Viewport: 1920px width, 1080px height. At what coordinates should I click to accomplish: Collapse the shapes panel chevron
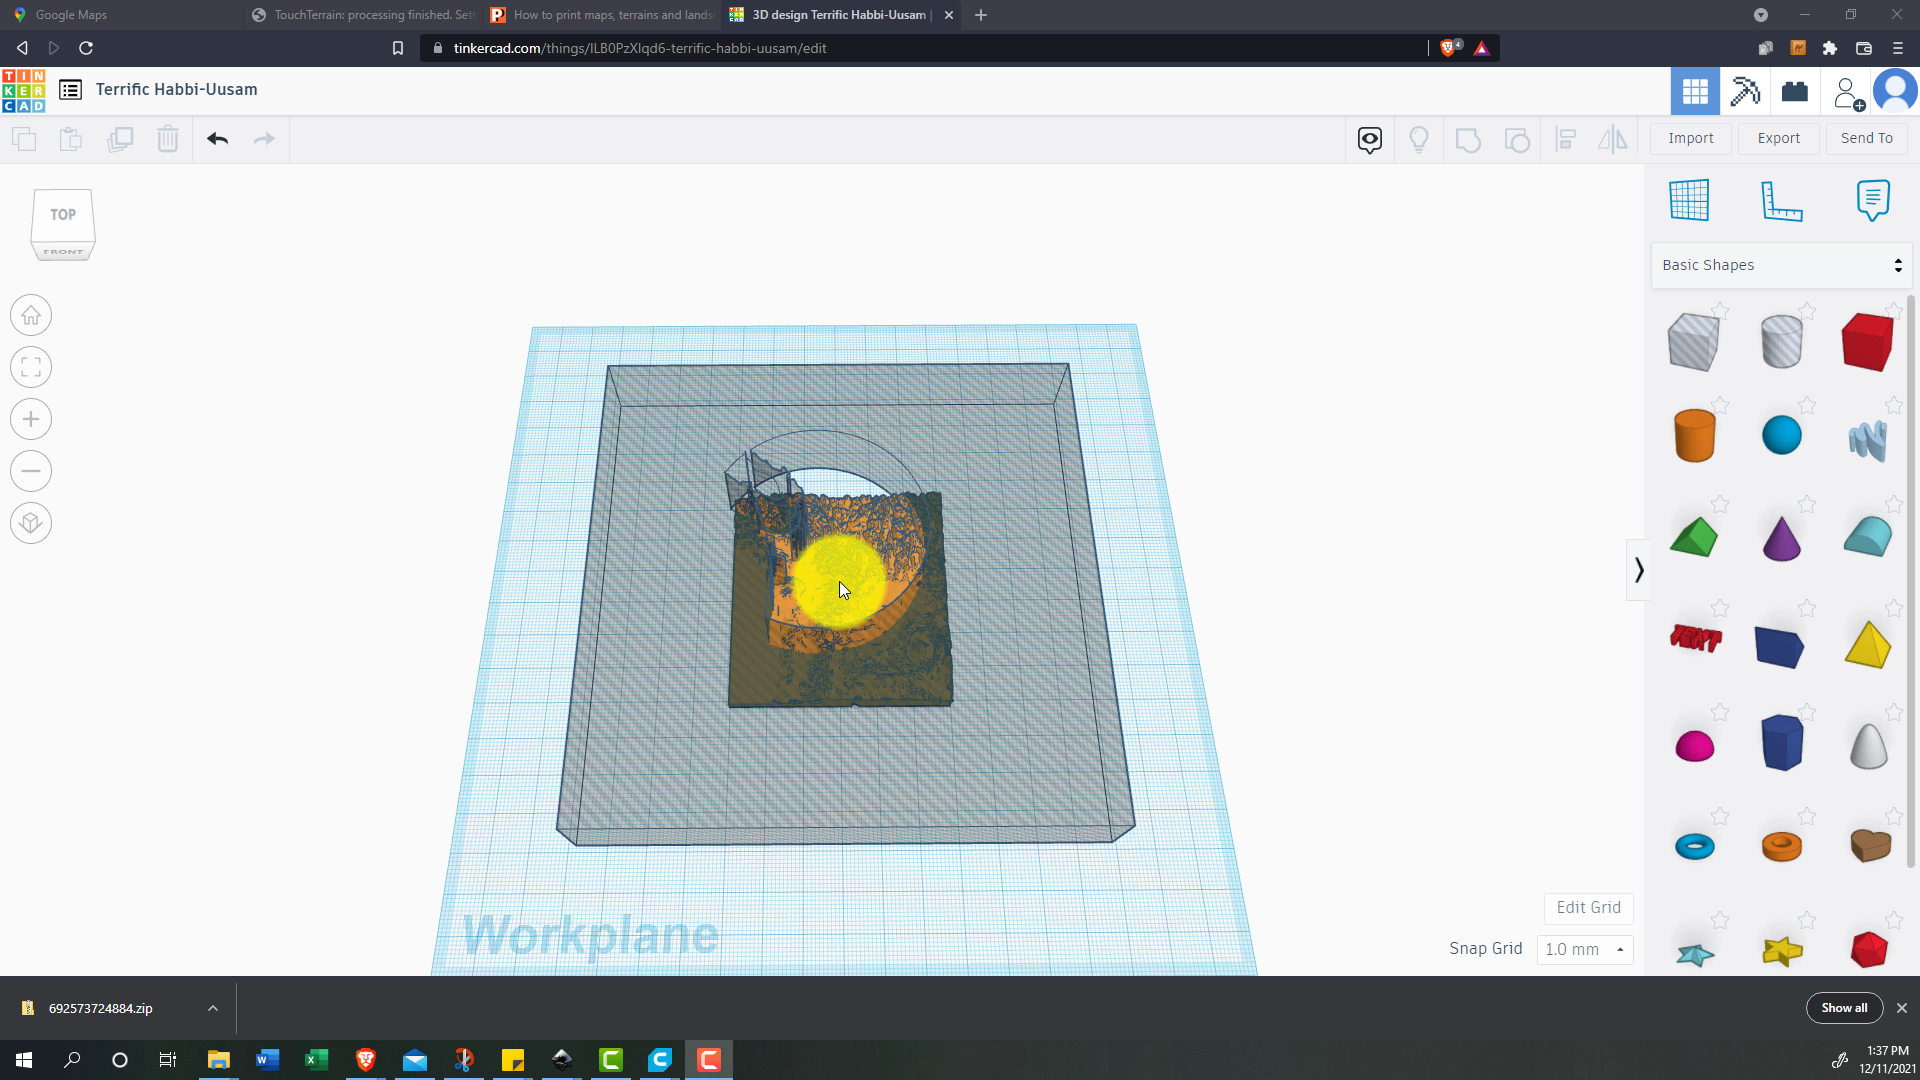pyautogui.click(x=1638, y=570)
